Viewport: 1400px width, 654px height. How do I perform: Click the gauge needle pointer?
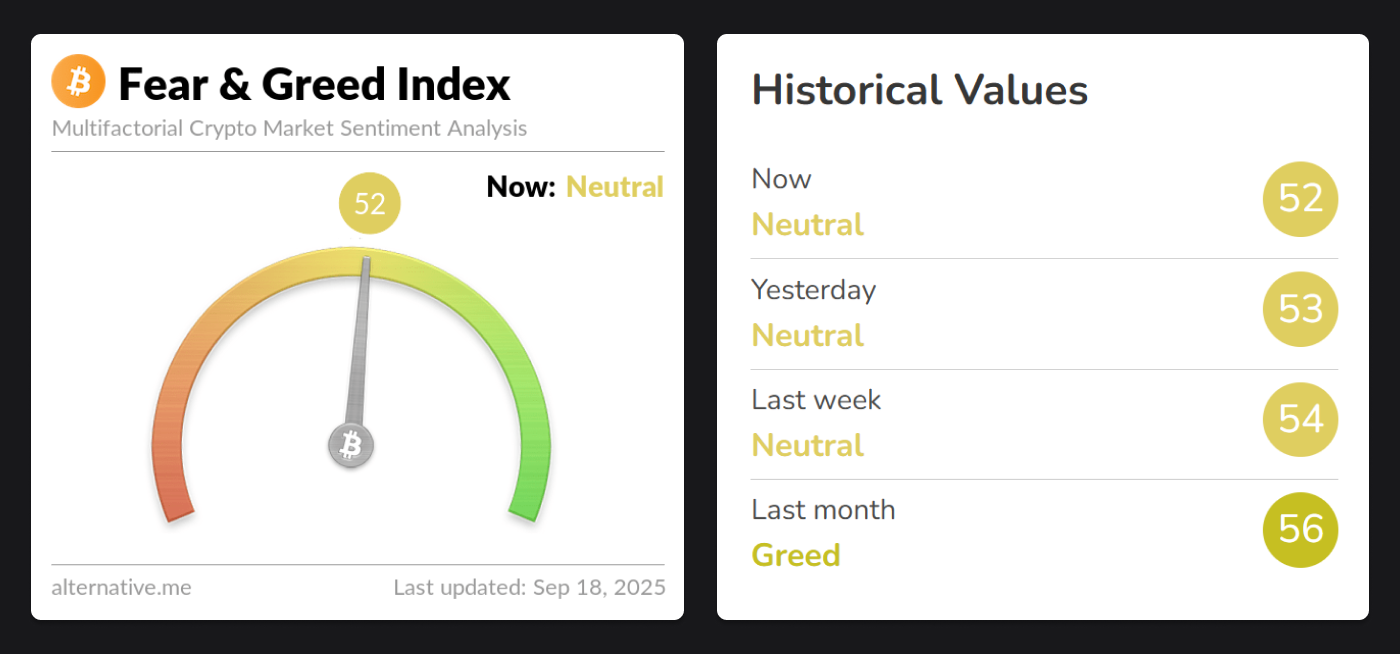(359, 340)
